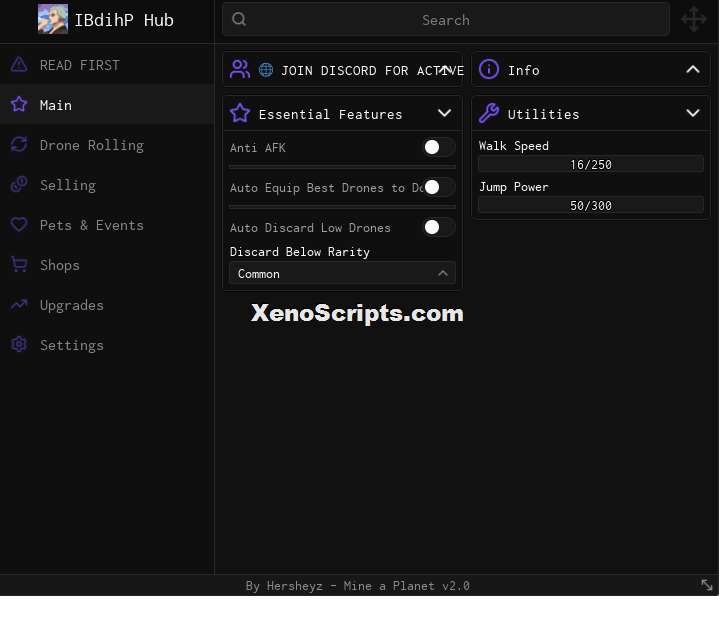Image resolution: width=719 pixels, height=626 pixels.
Task: Switch to the Main tab
Action: [107, 105]
